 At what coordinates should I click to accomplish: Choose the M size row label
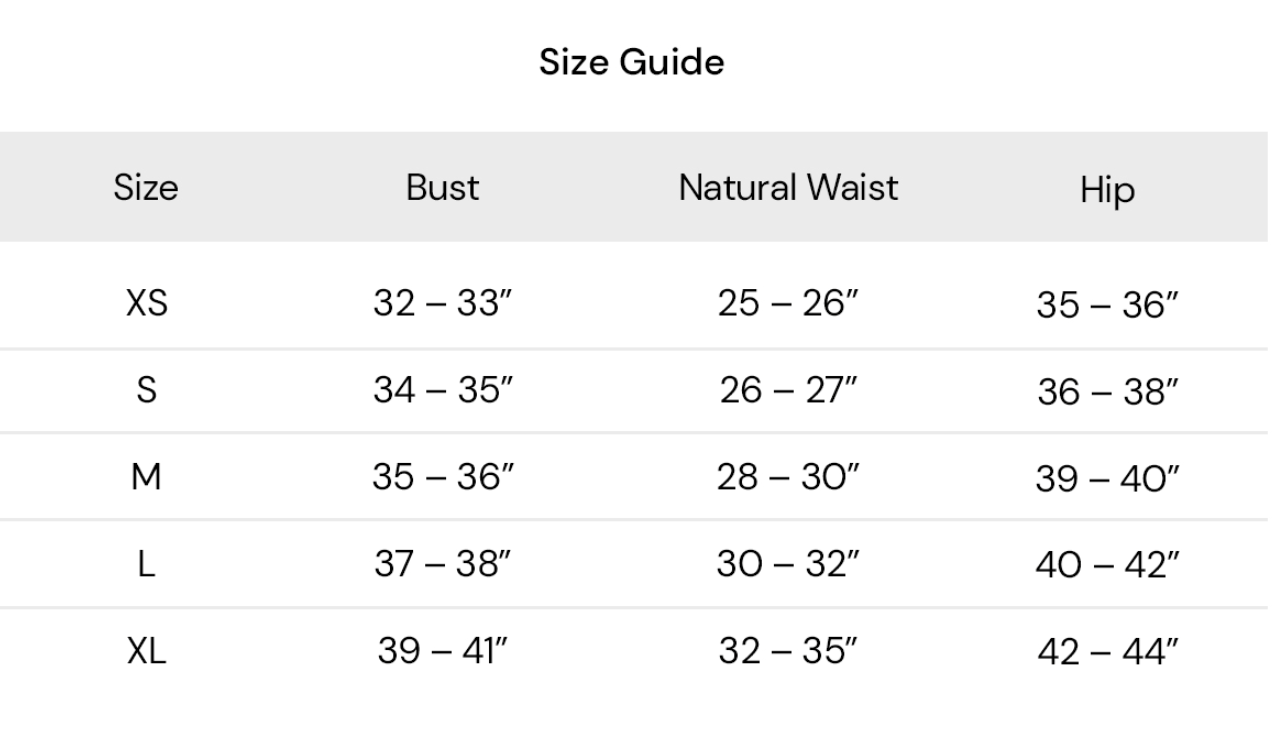[x=146, y=478]
